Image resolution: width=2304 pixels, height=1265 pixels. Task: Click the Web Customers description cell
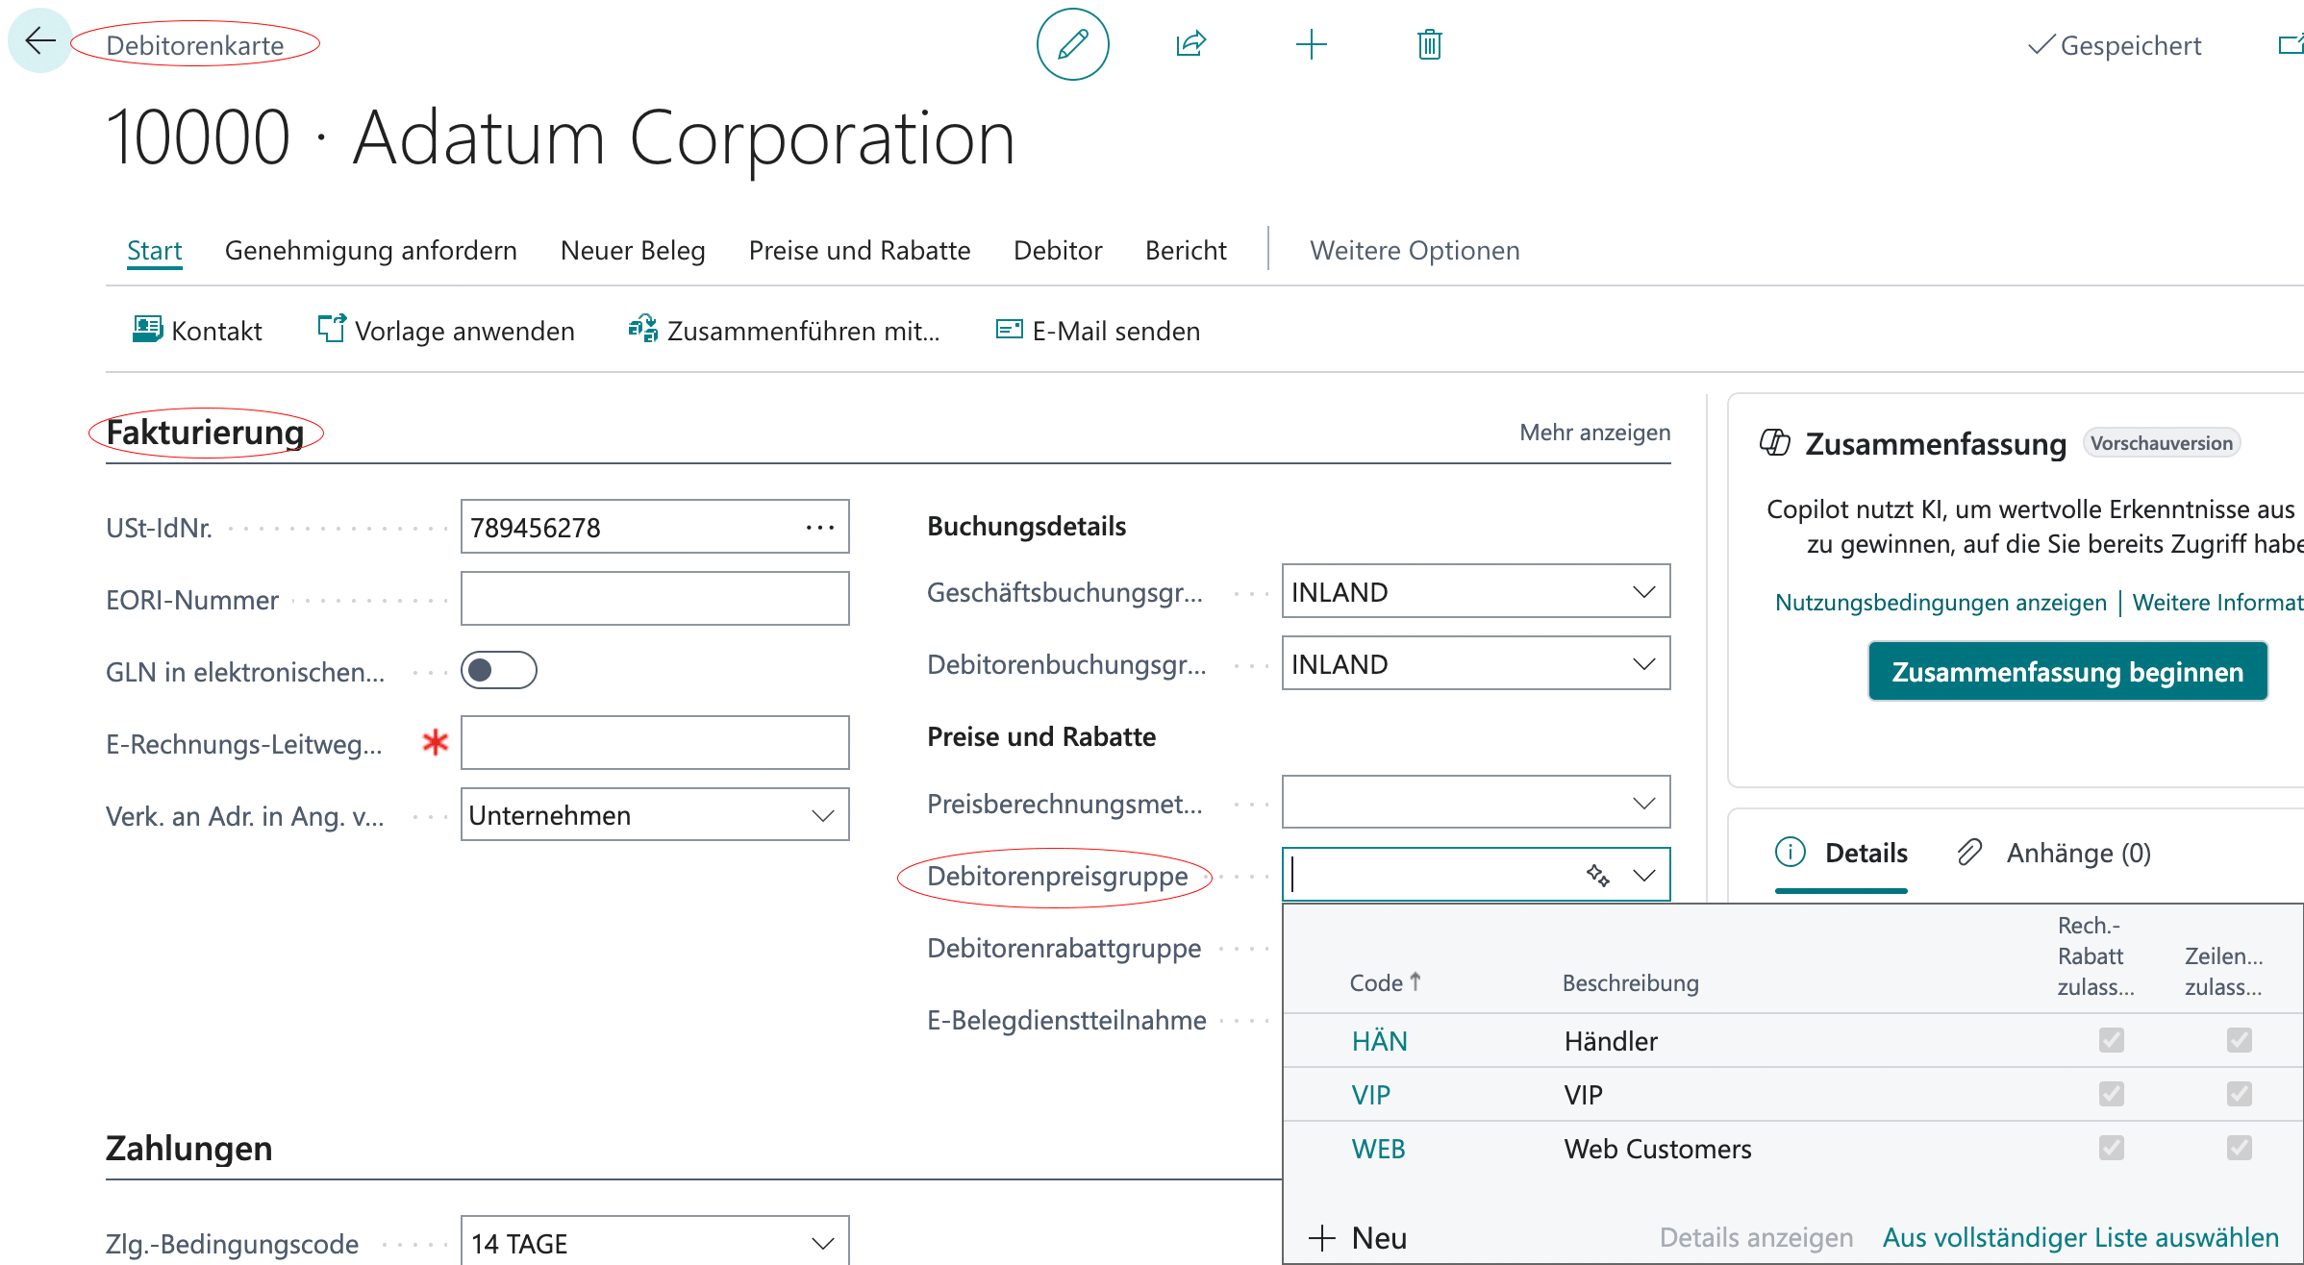1658,1149
